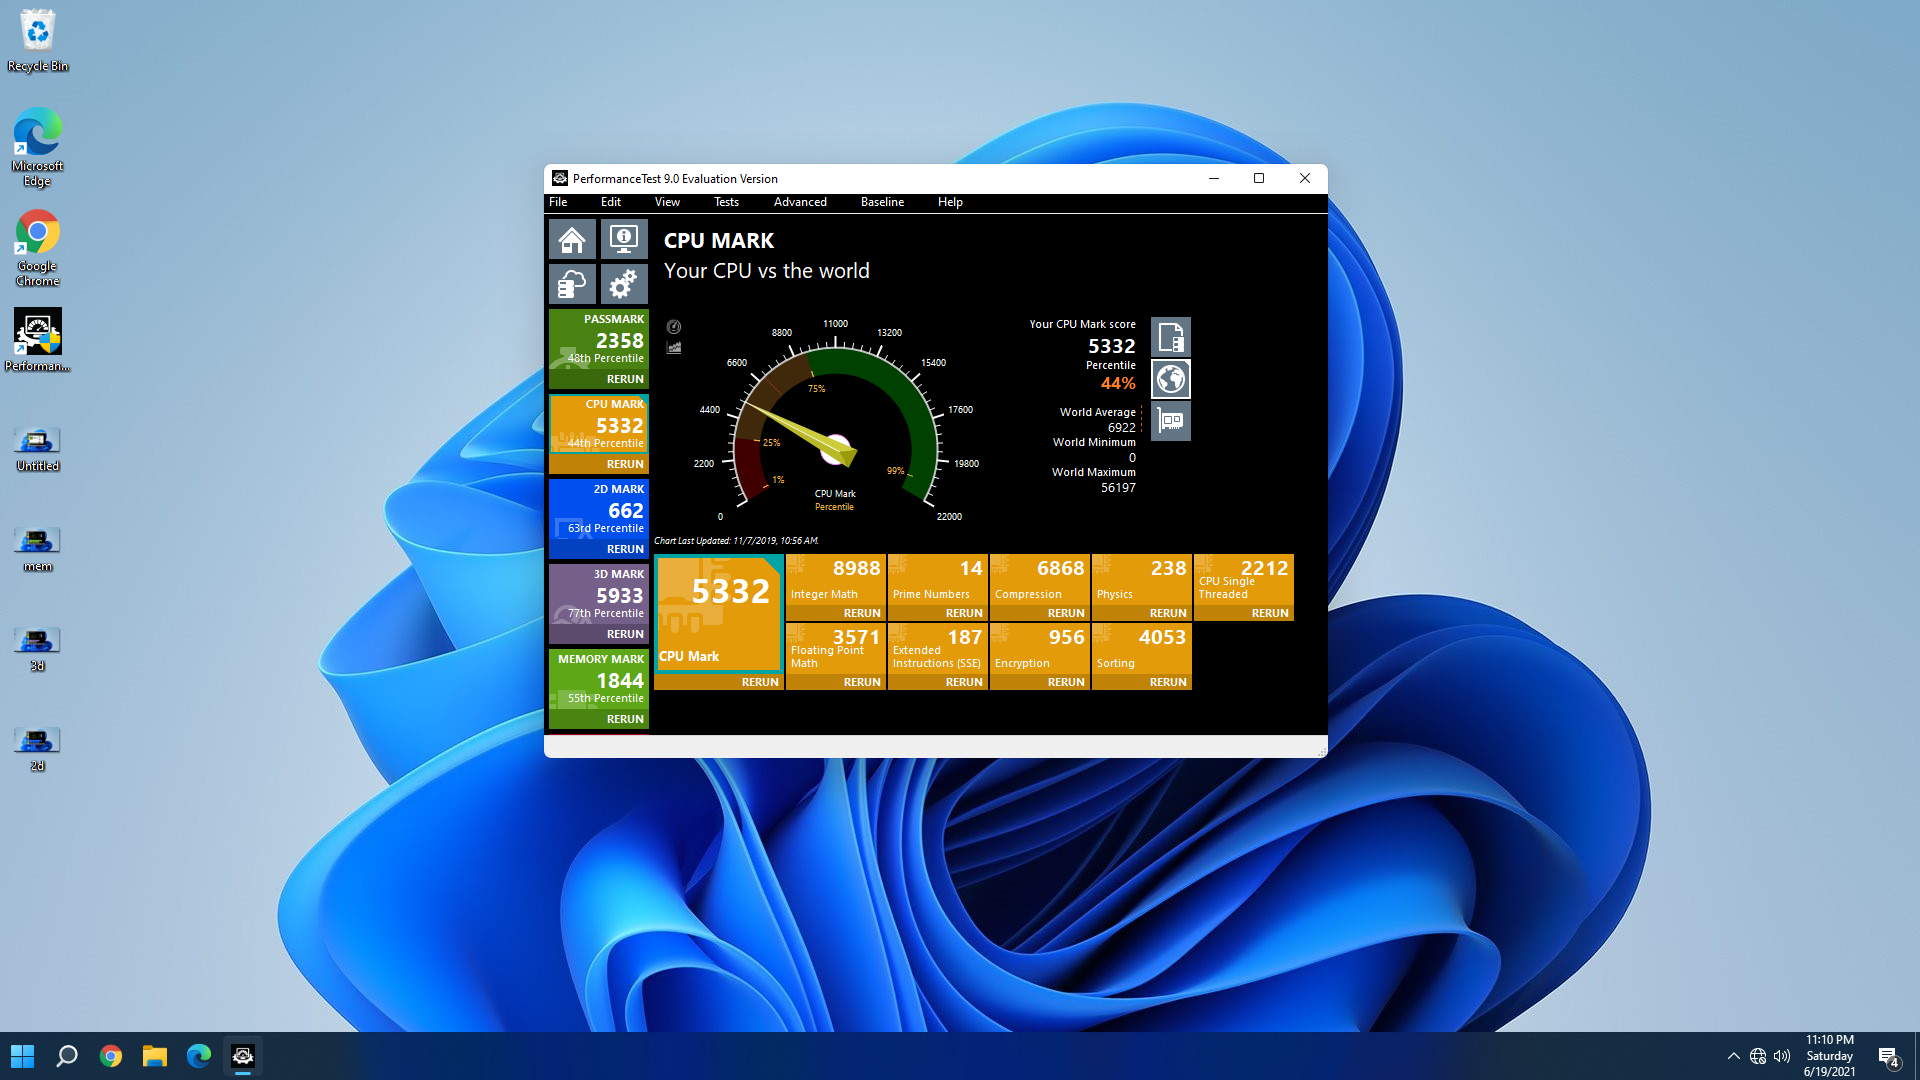Rerun the Encryption test
This screenshot has width=1920, height=1080.
(x=1065, y=682)
